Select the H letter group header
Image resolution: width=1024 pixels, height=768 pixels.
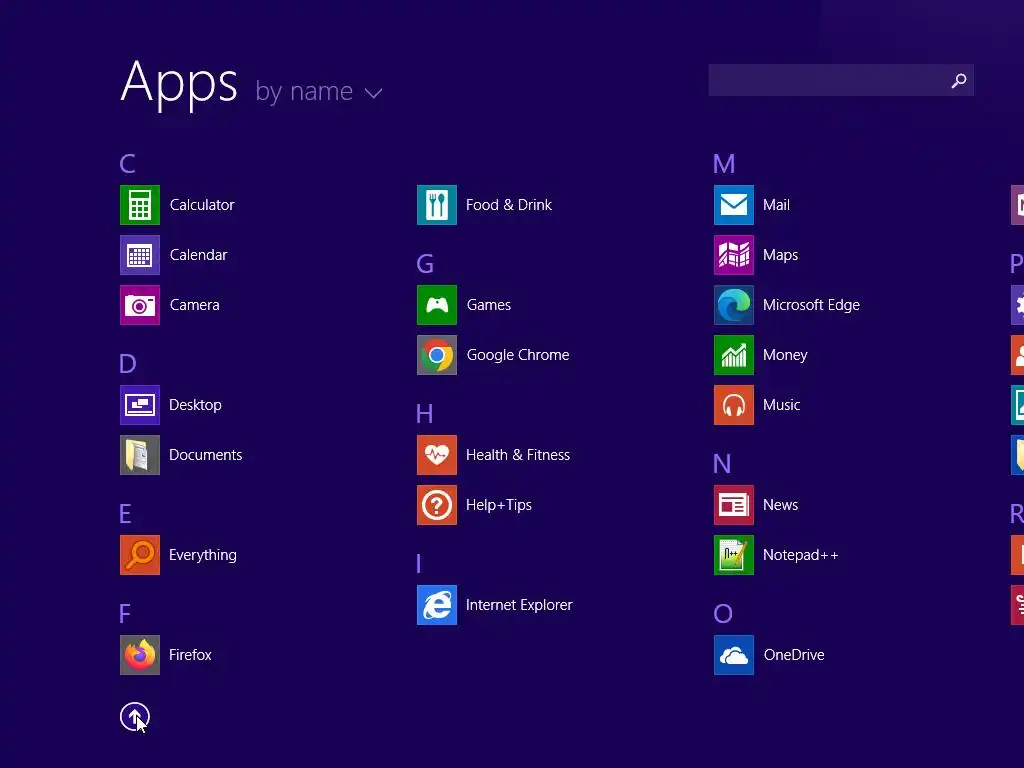[424, 413]
